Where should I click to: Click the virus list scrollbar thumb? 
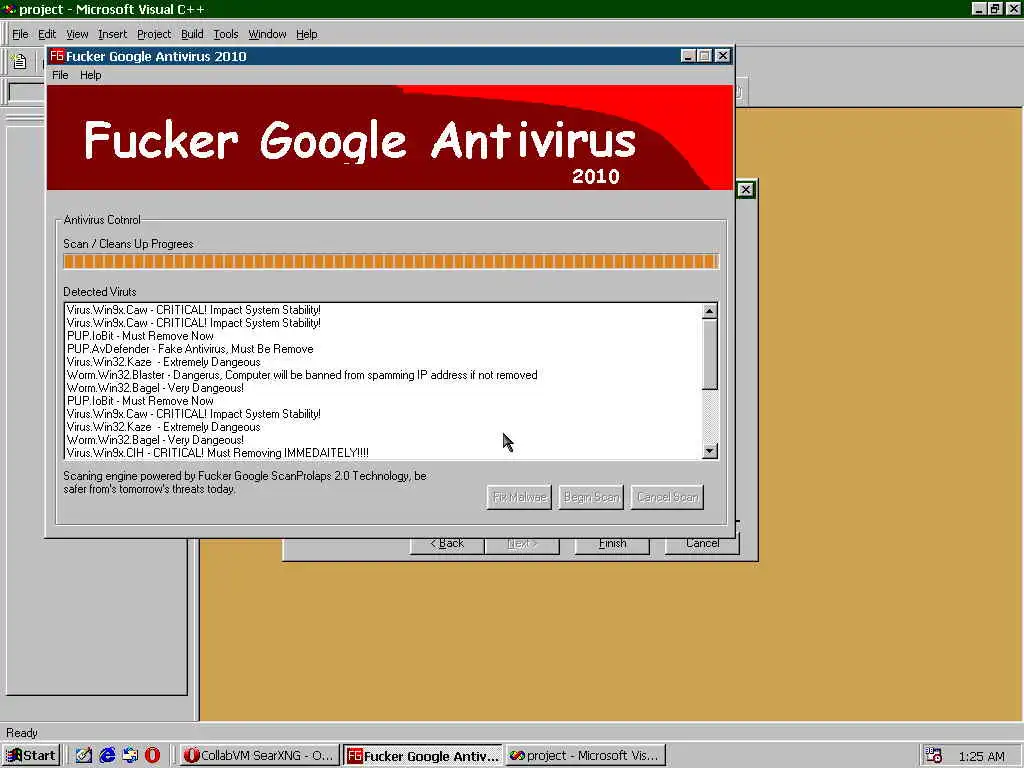click(x=710, y=354)
